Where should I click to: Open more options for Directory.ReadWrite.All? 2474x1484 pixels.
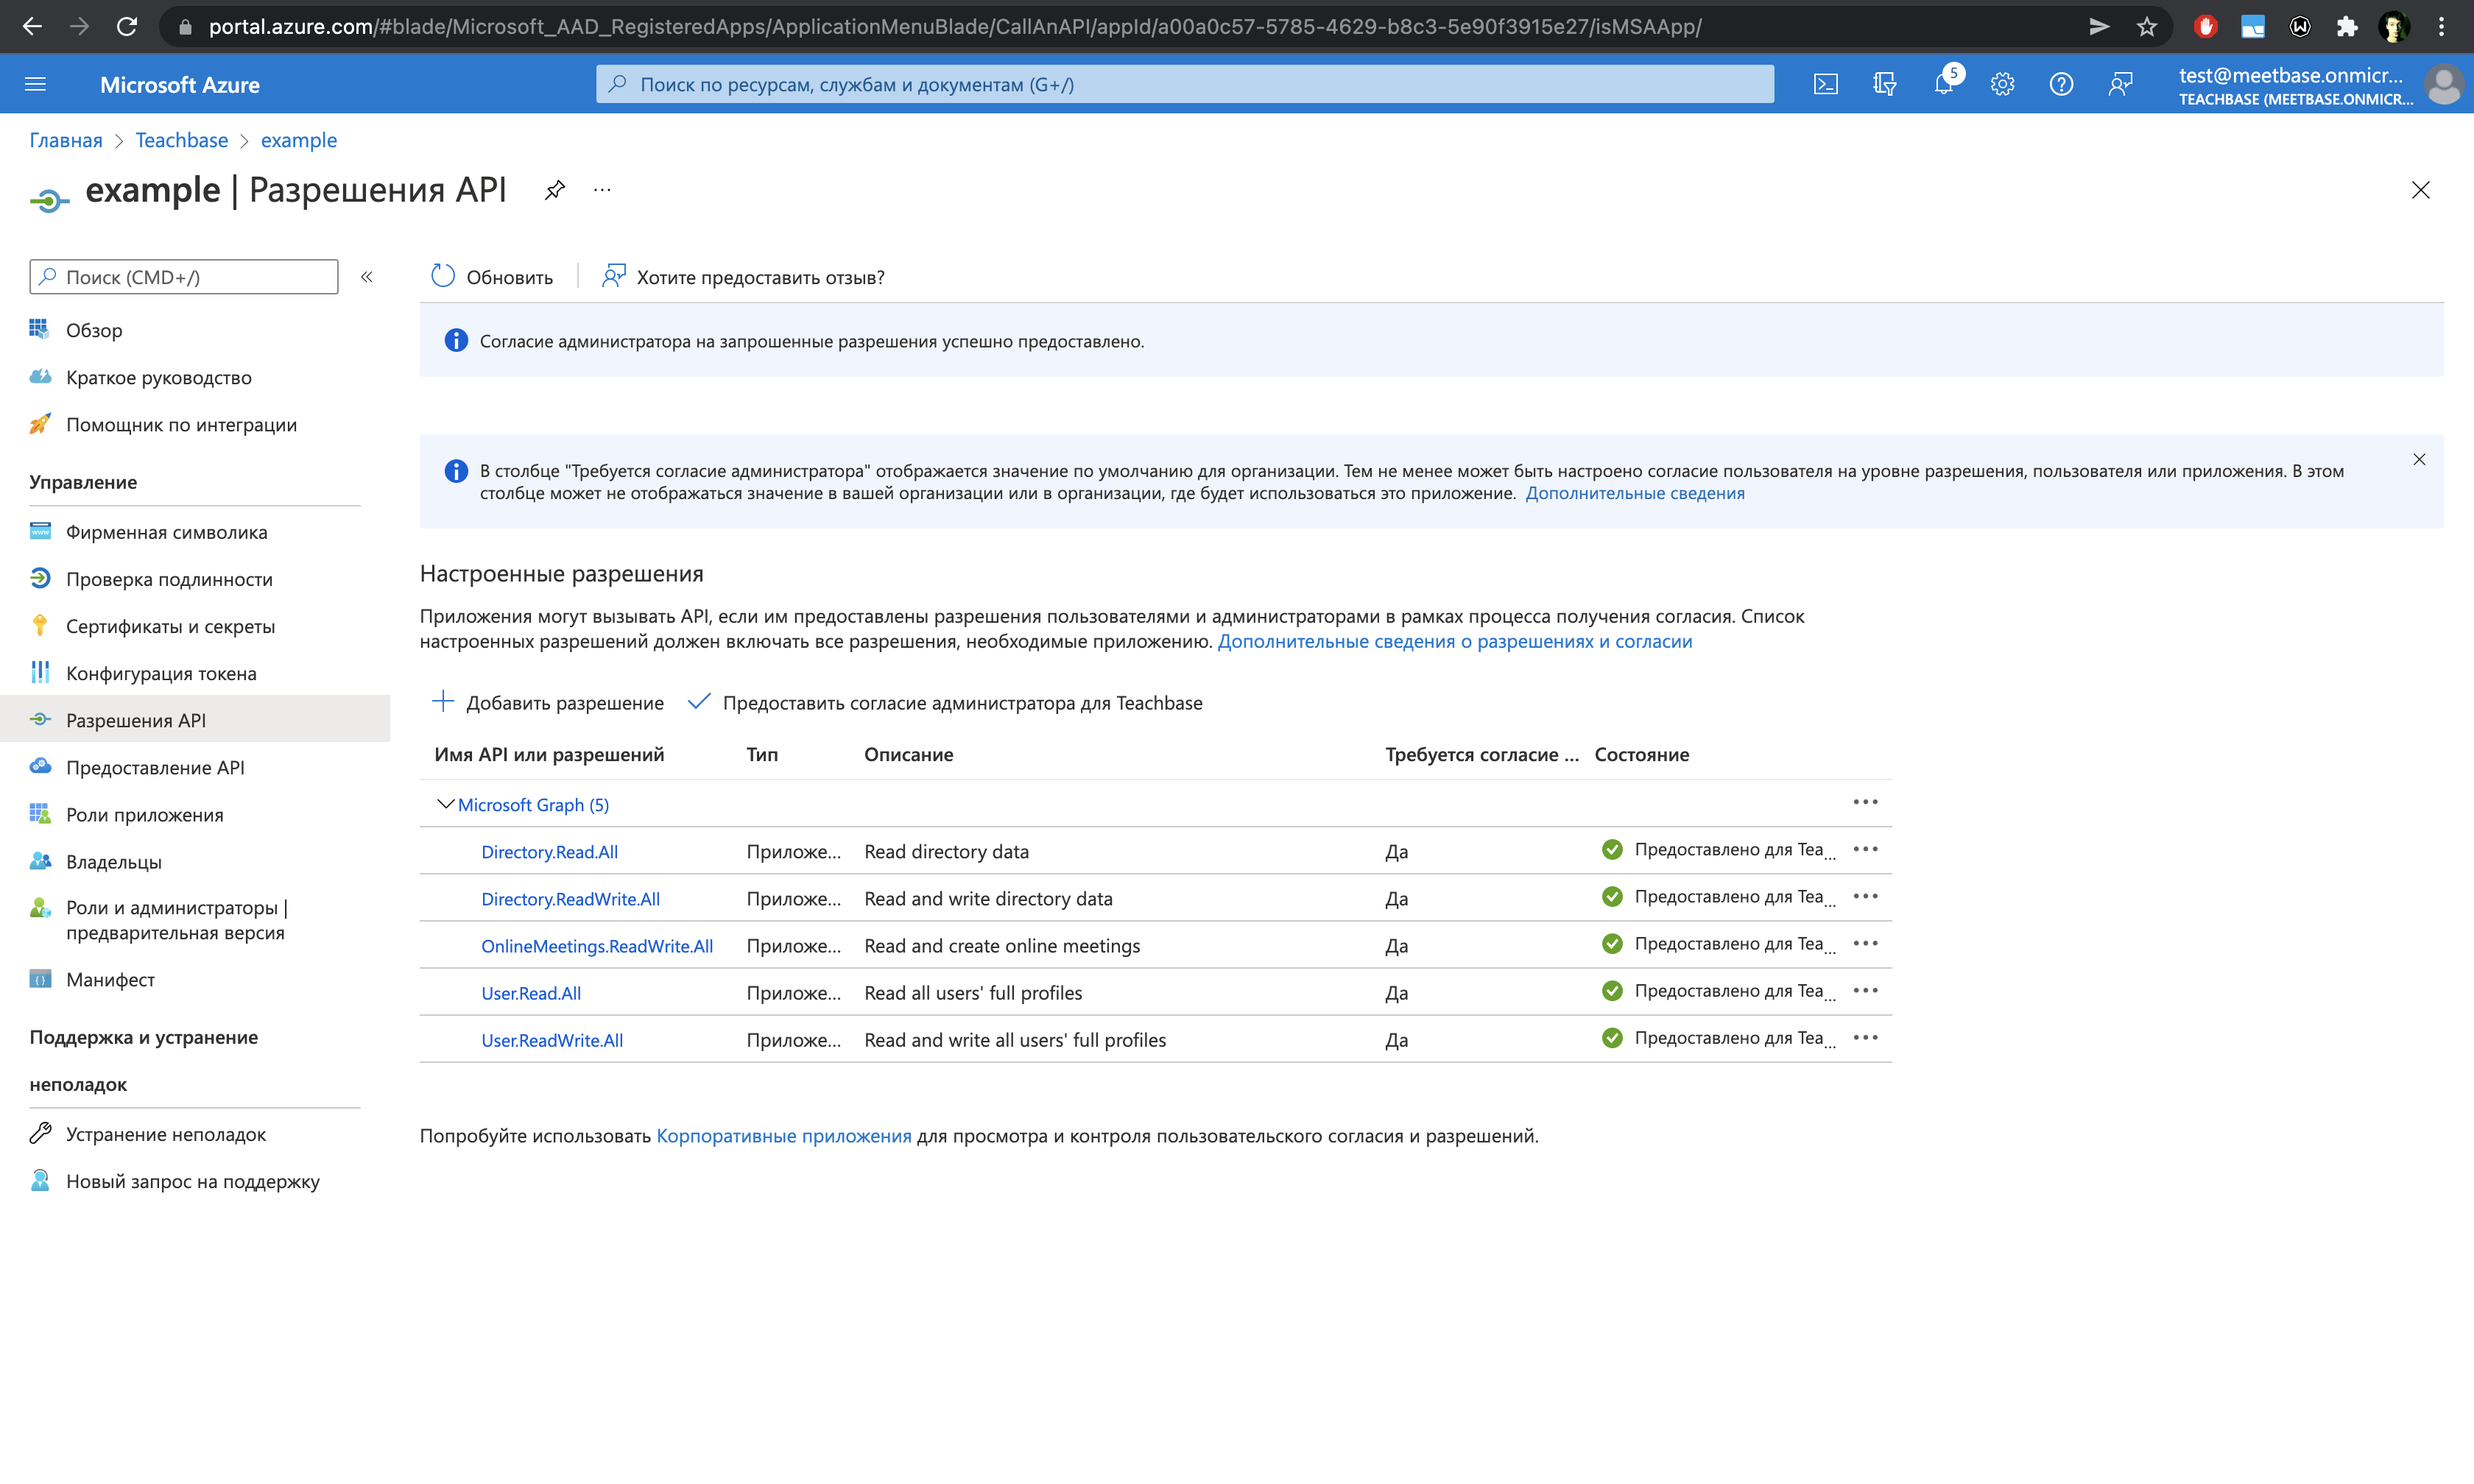(1865, 896)
